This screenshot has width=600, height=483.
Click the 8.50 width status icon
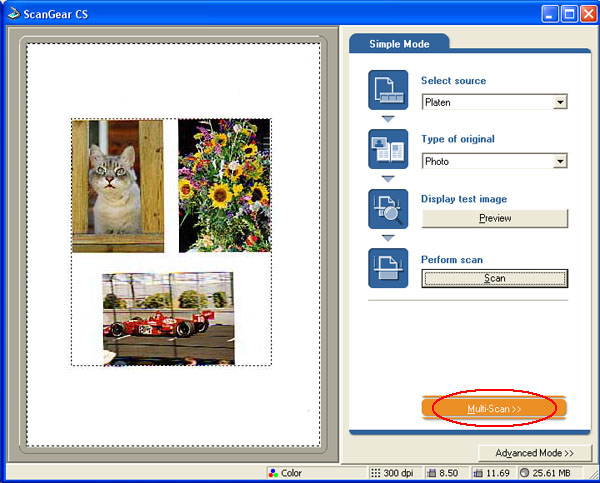pyautogui.click(x=431, y=473)
